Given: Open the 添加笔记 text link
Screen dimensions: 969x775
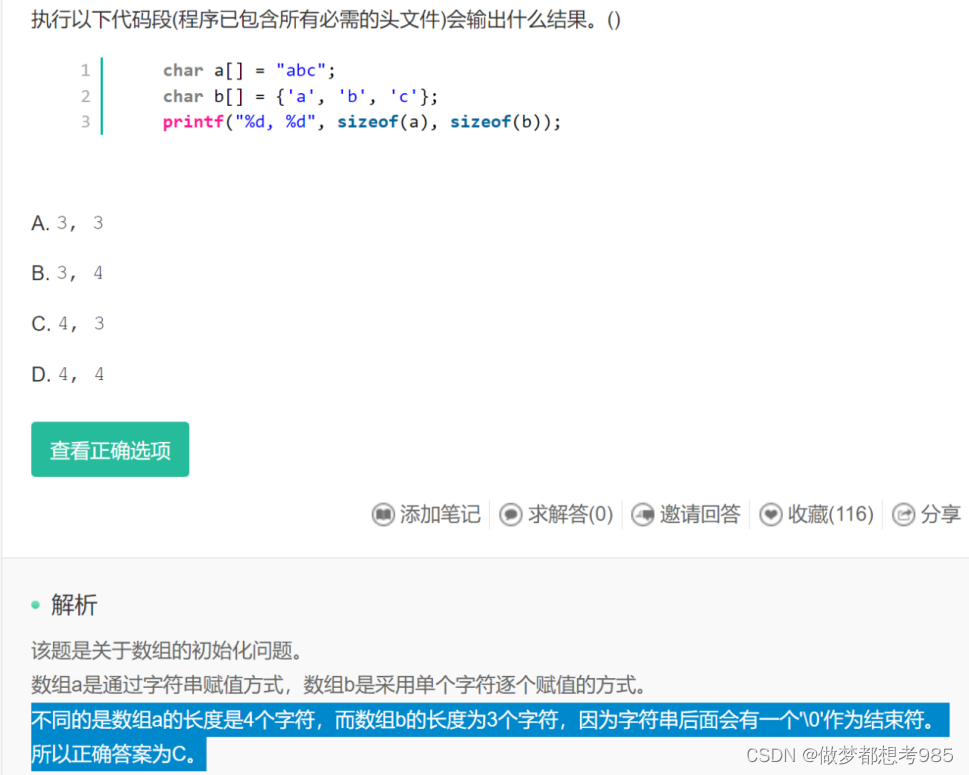Looking at the screenshot, I should 440,514.
